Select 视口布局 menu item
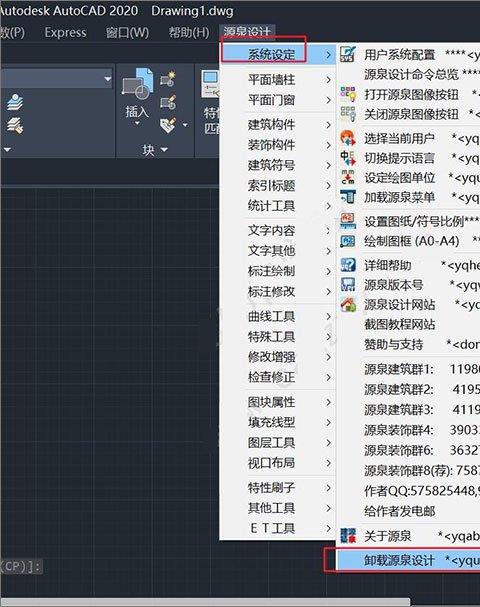 278,462
